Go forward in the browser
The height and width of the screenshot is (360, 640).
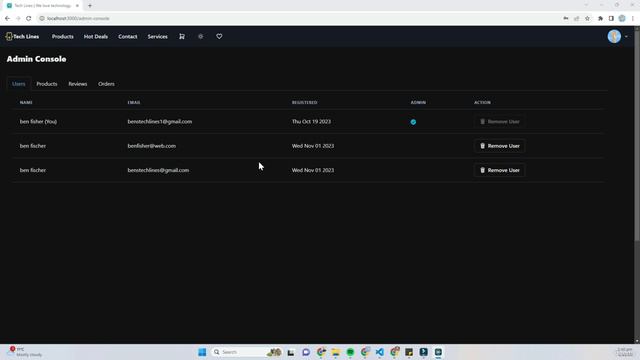click(18, 18)
